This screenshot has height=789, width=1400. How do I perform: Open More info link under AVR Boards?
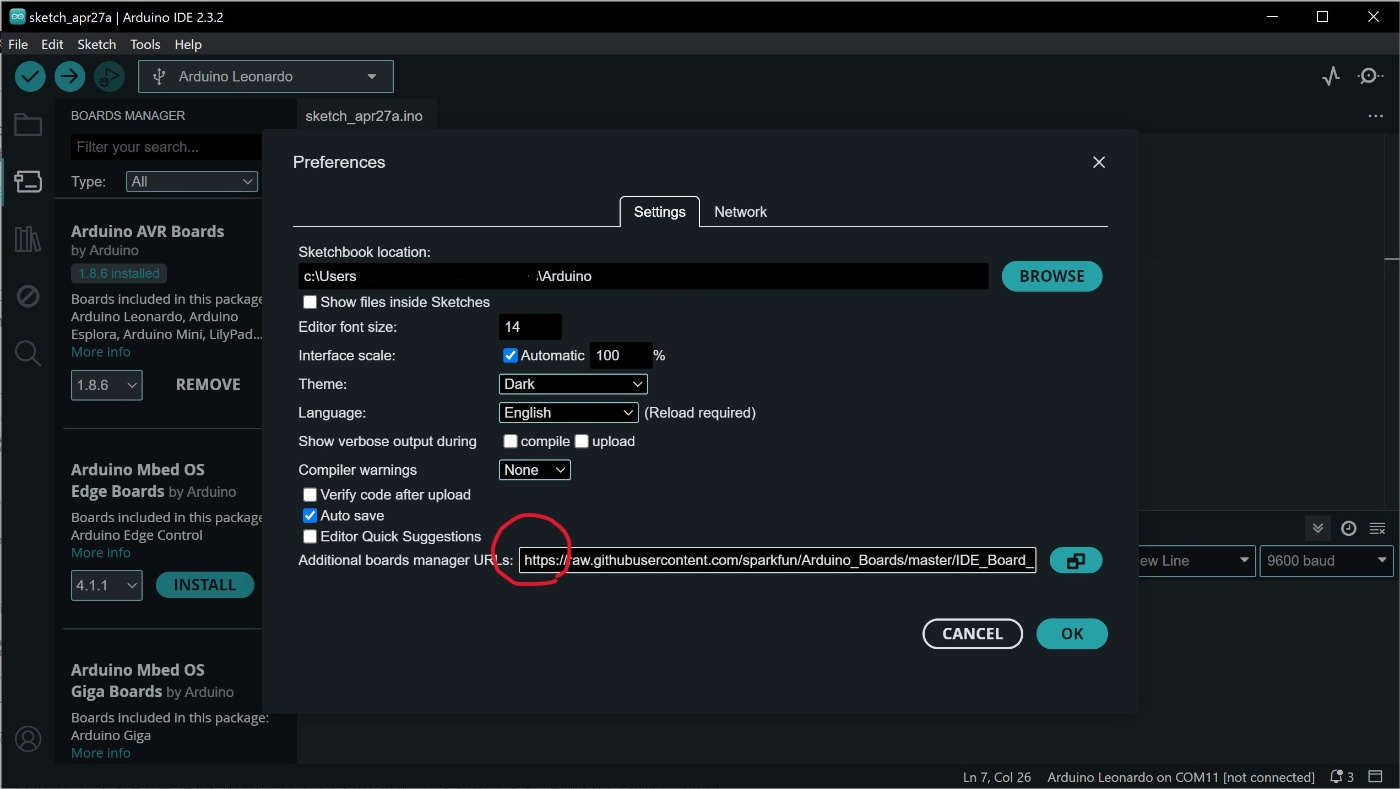101,352
